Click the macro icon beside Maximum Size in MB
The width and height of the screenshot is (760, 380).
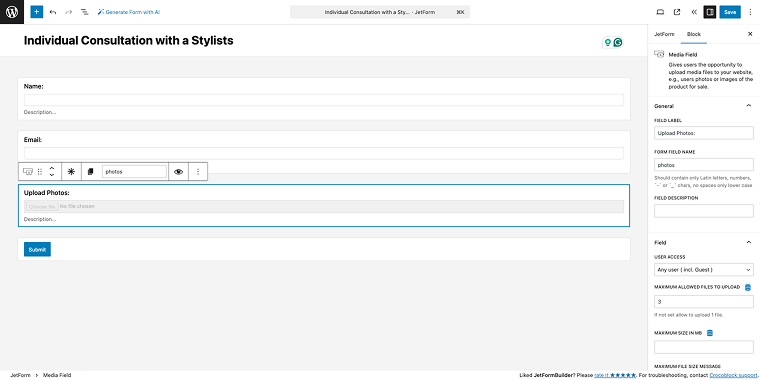(x=710, y=333)
